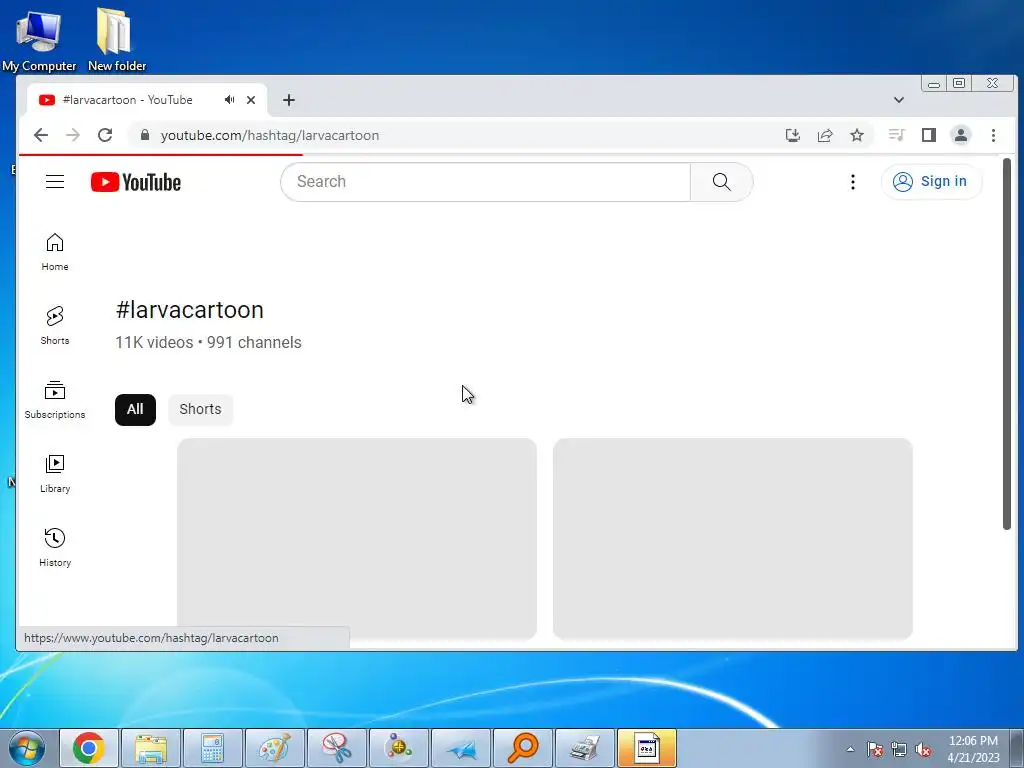View site information lock icon

(x=145, y=135)
